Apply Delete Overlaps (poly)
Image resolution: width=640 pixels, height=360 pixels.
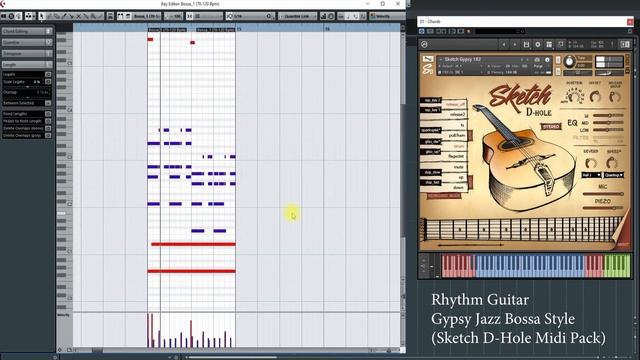tap(48, 135)
